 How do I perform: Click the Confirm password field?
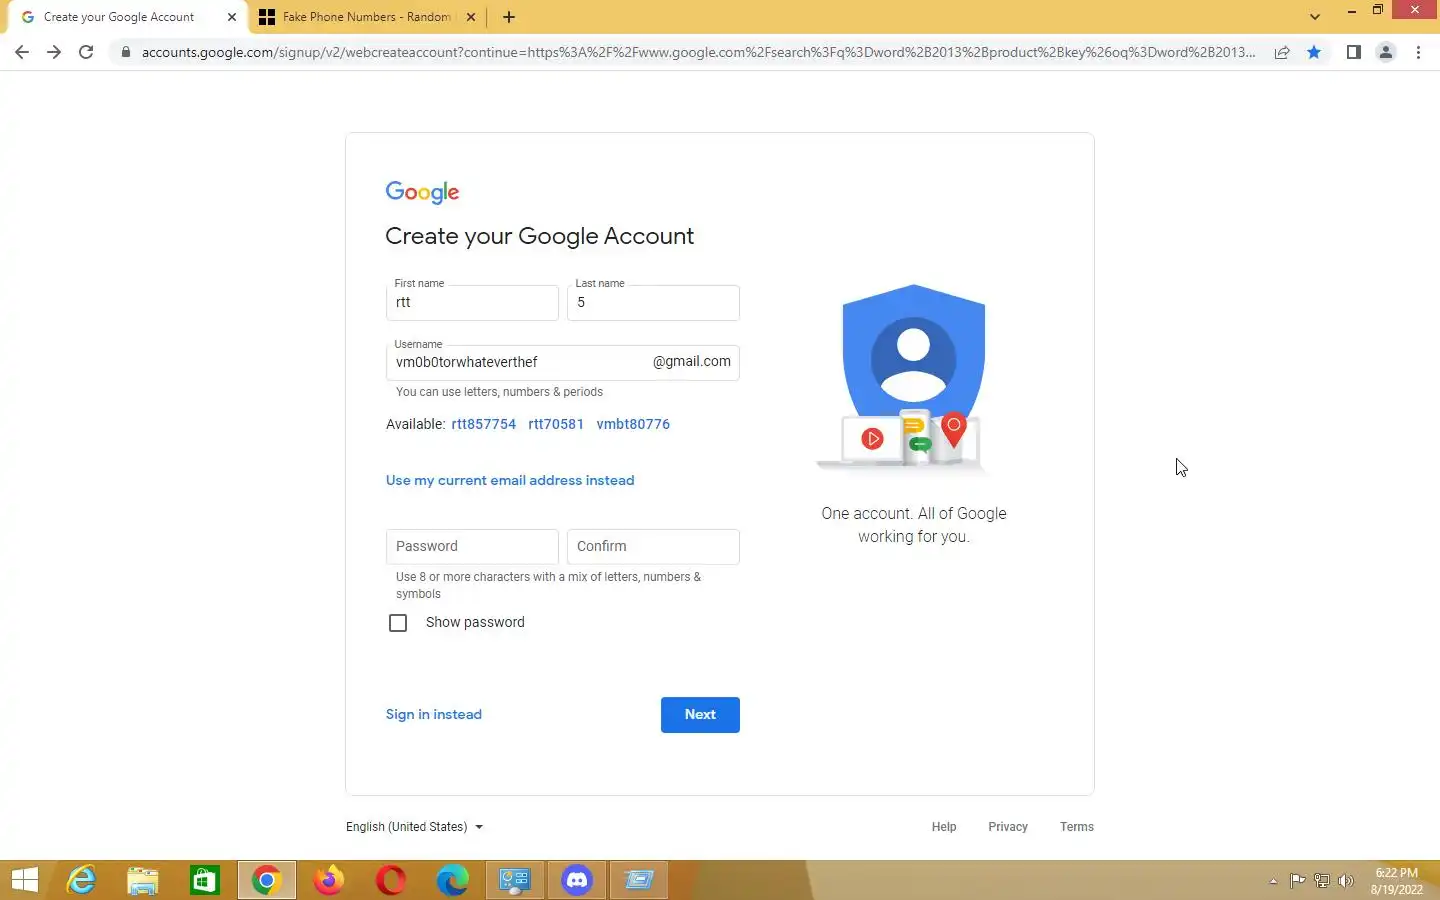click(653, 547)
